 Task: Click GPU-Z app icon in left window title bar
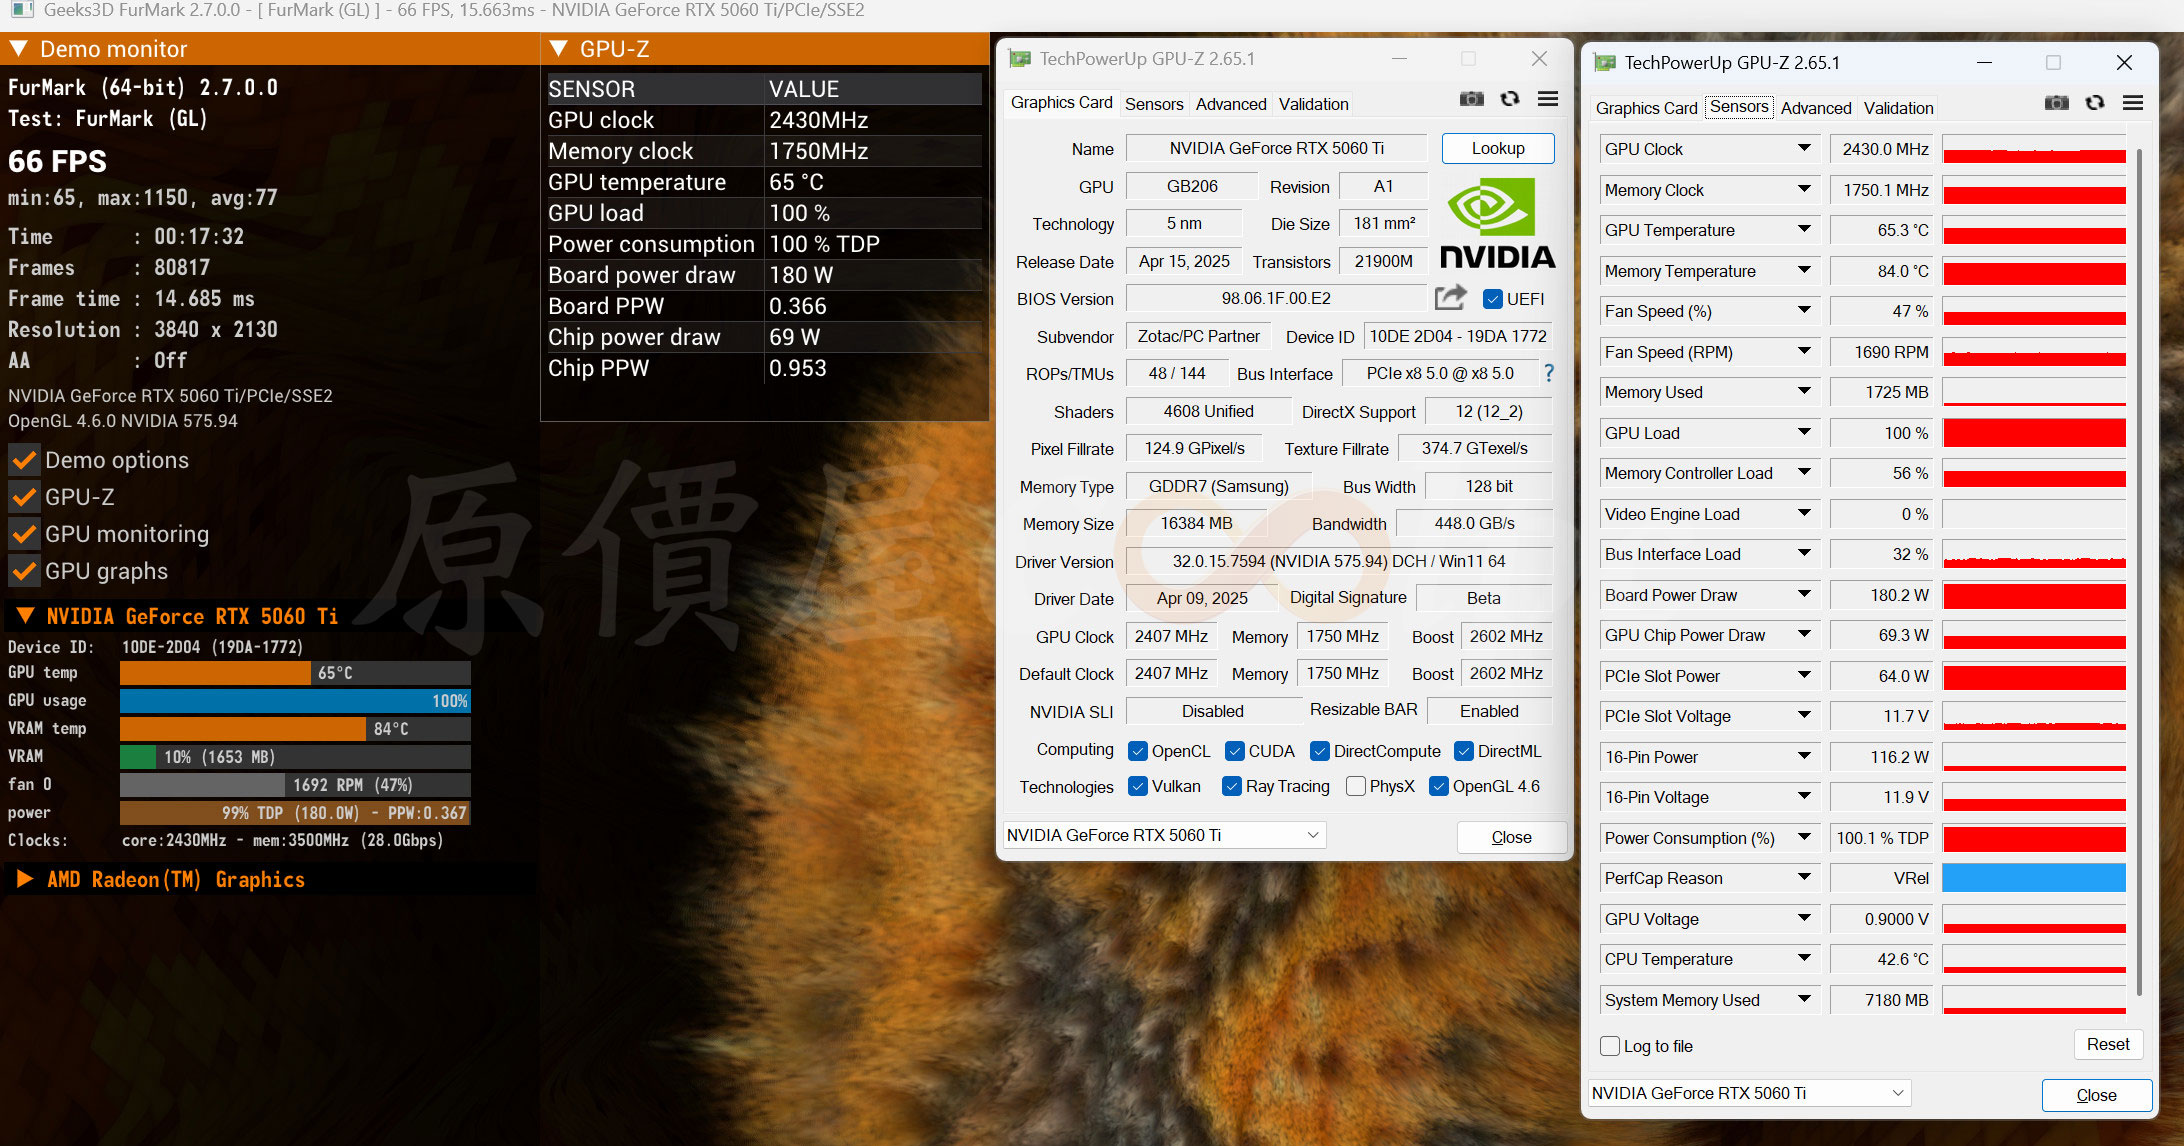[1019, 59]
